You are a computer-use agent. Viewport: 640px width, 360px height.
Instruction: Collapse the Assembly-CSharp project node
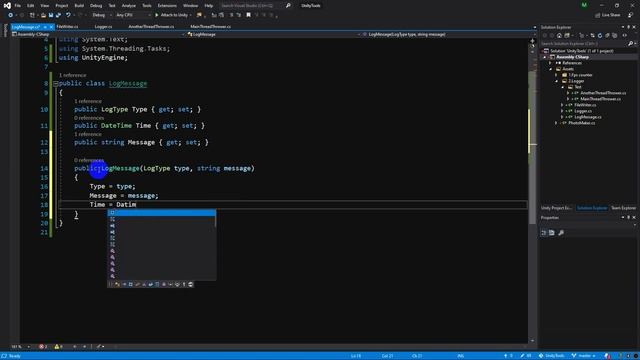[x=544, y=57]
